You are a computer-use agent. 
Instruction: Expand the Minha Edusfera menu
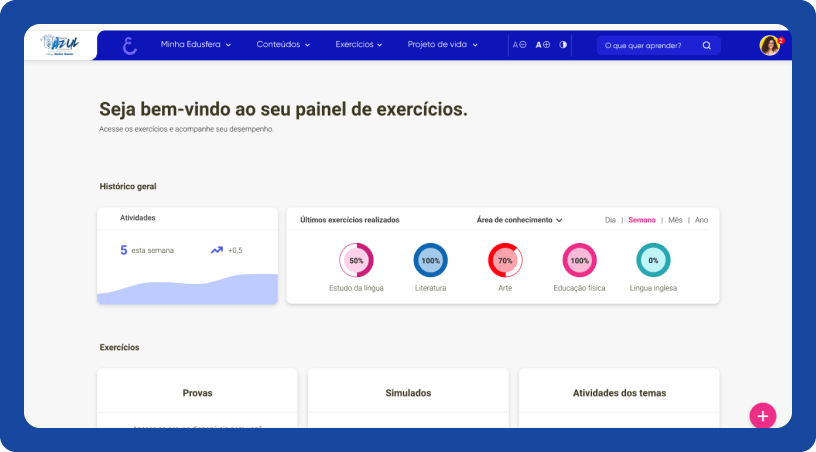click(x=196, y=45)
